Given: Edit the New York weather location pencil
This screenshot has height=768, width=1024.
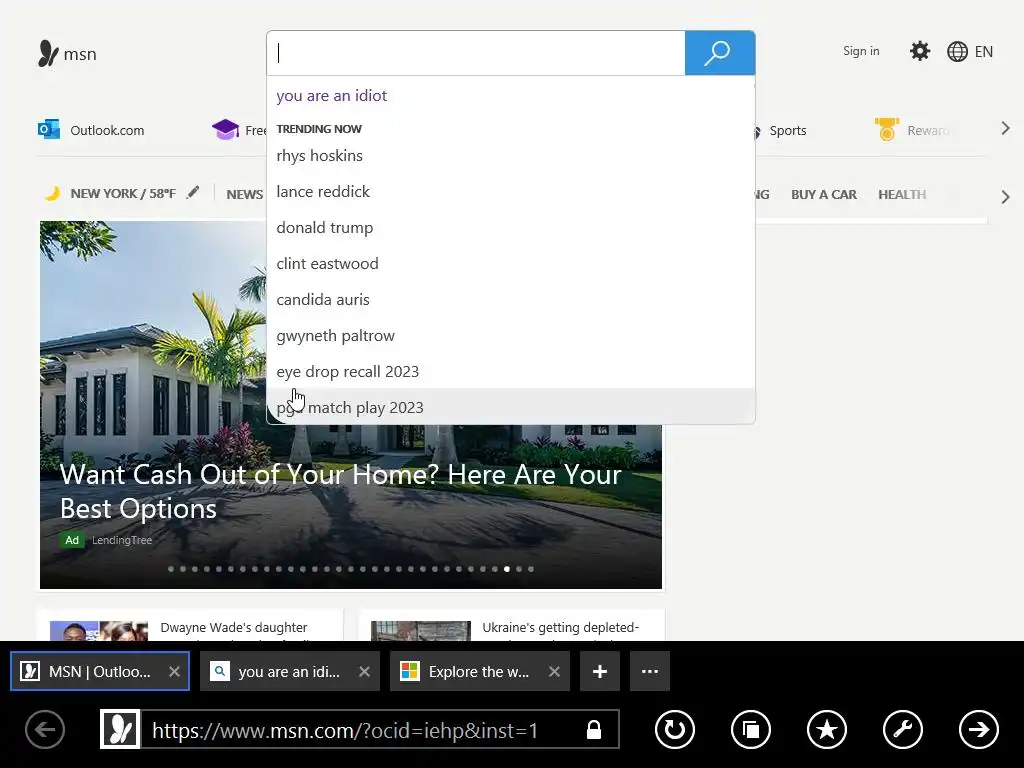Looking at the screenshot, I should [x=193, y=193].
